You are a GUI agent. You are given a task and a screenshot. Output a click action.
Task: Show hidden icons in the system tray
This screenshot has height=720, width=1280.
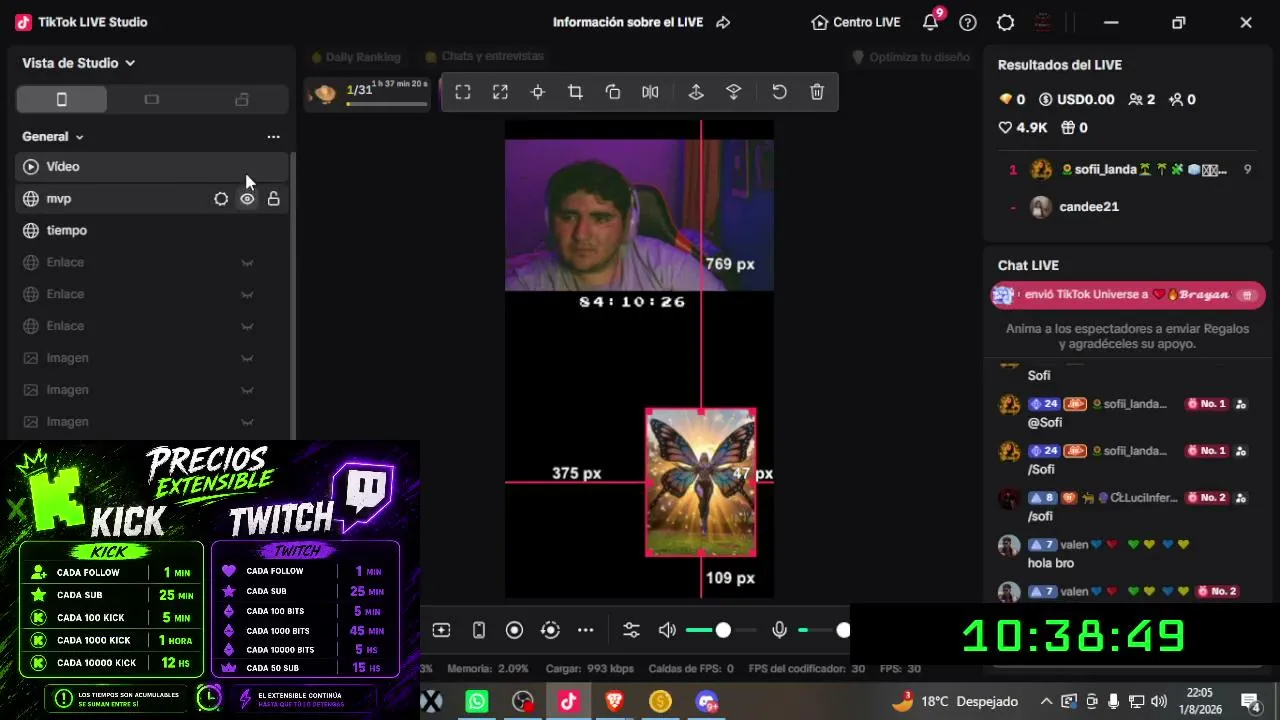pyautogui.click(x=1046, y=701)
